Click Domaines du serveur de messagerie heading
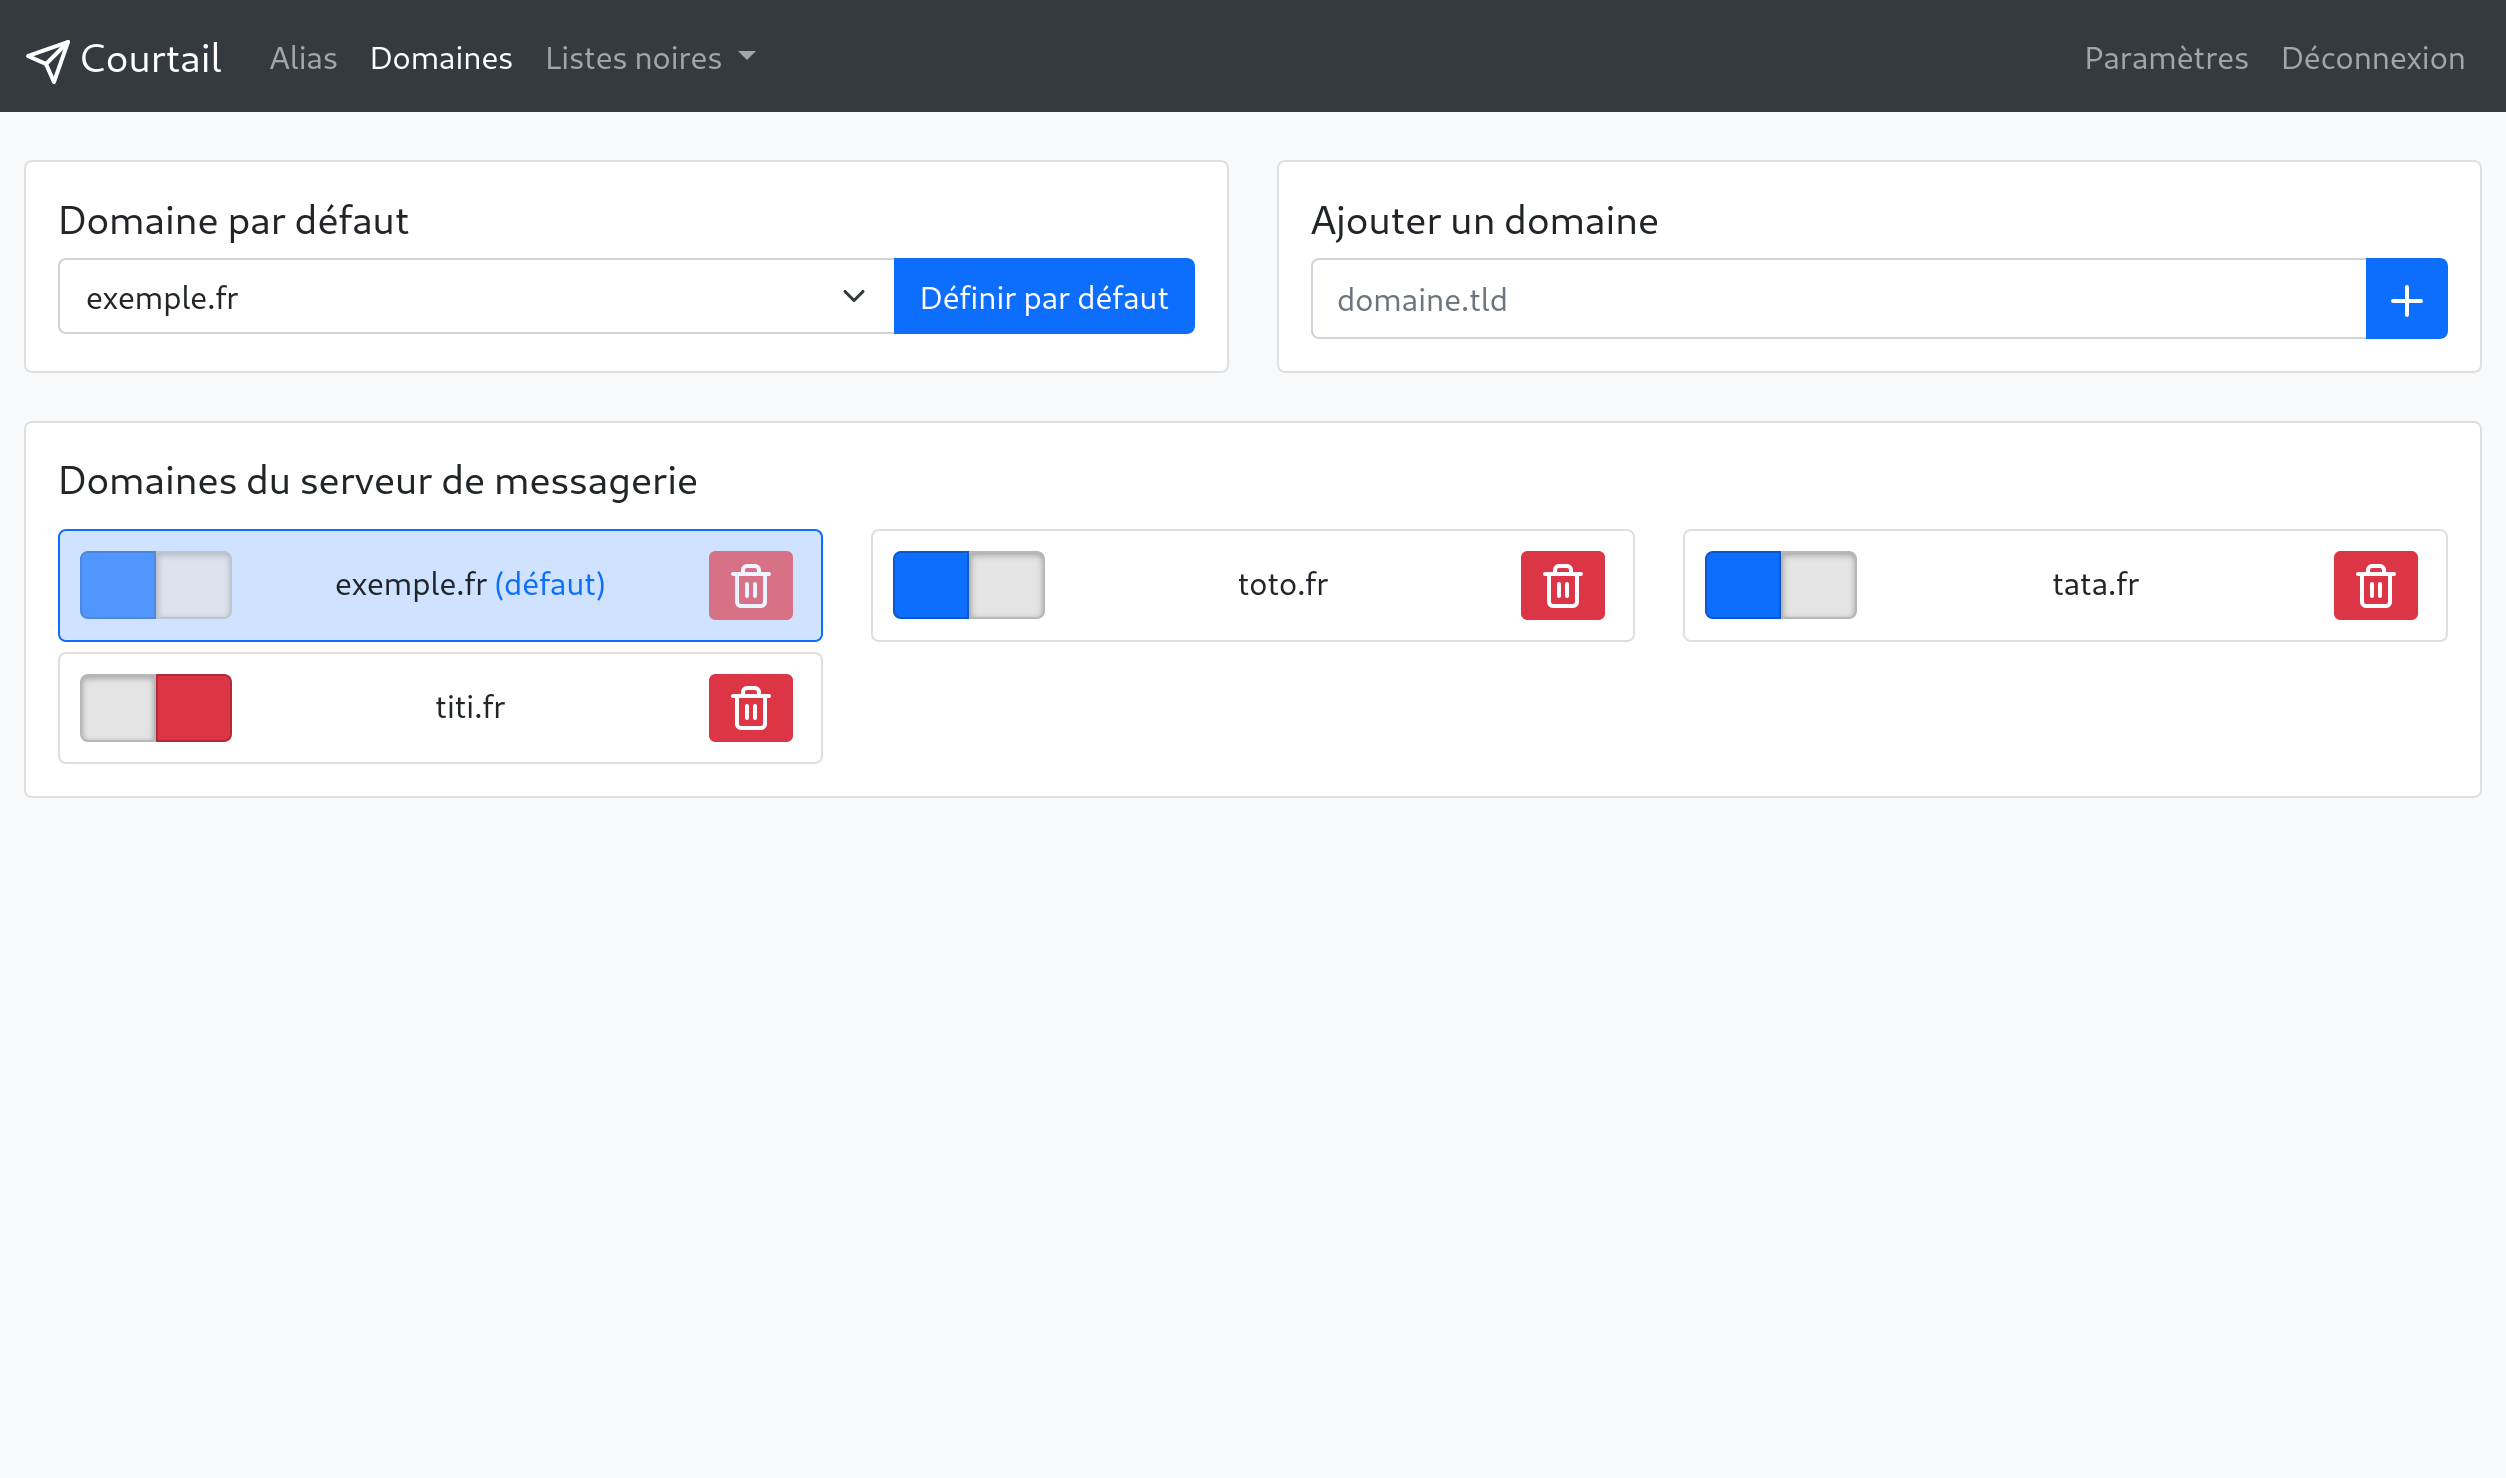This screenshot has height=1478, width=2506. click(x=378, y=481)
